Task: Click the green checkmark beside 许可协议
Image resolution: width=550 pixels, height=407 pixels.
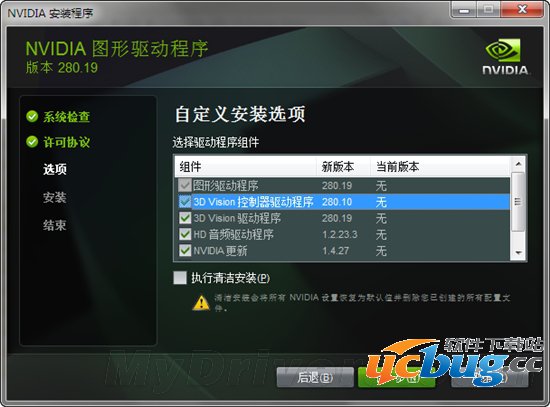Action: (32, 142)
